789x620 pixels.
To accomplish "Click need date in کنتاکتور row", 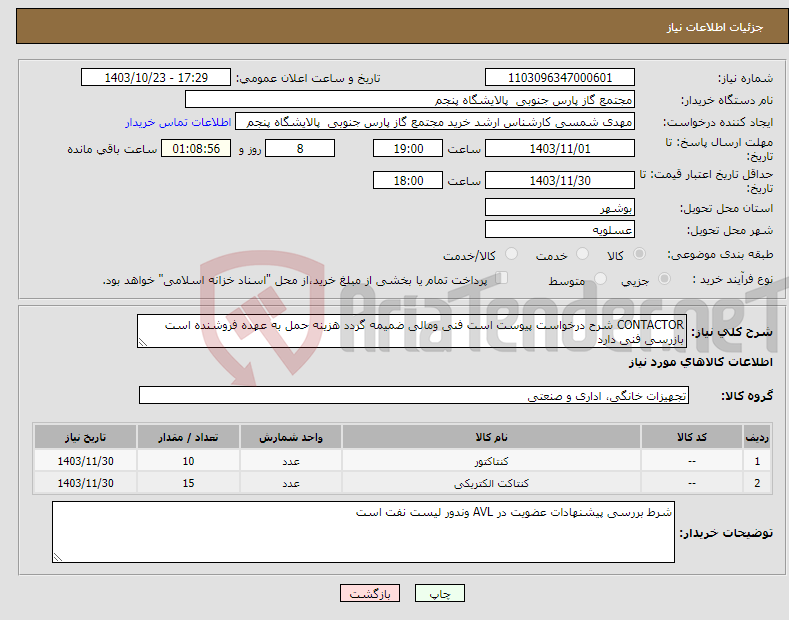I will pyautogui.click(x=86, y=461).
